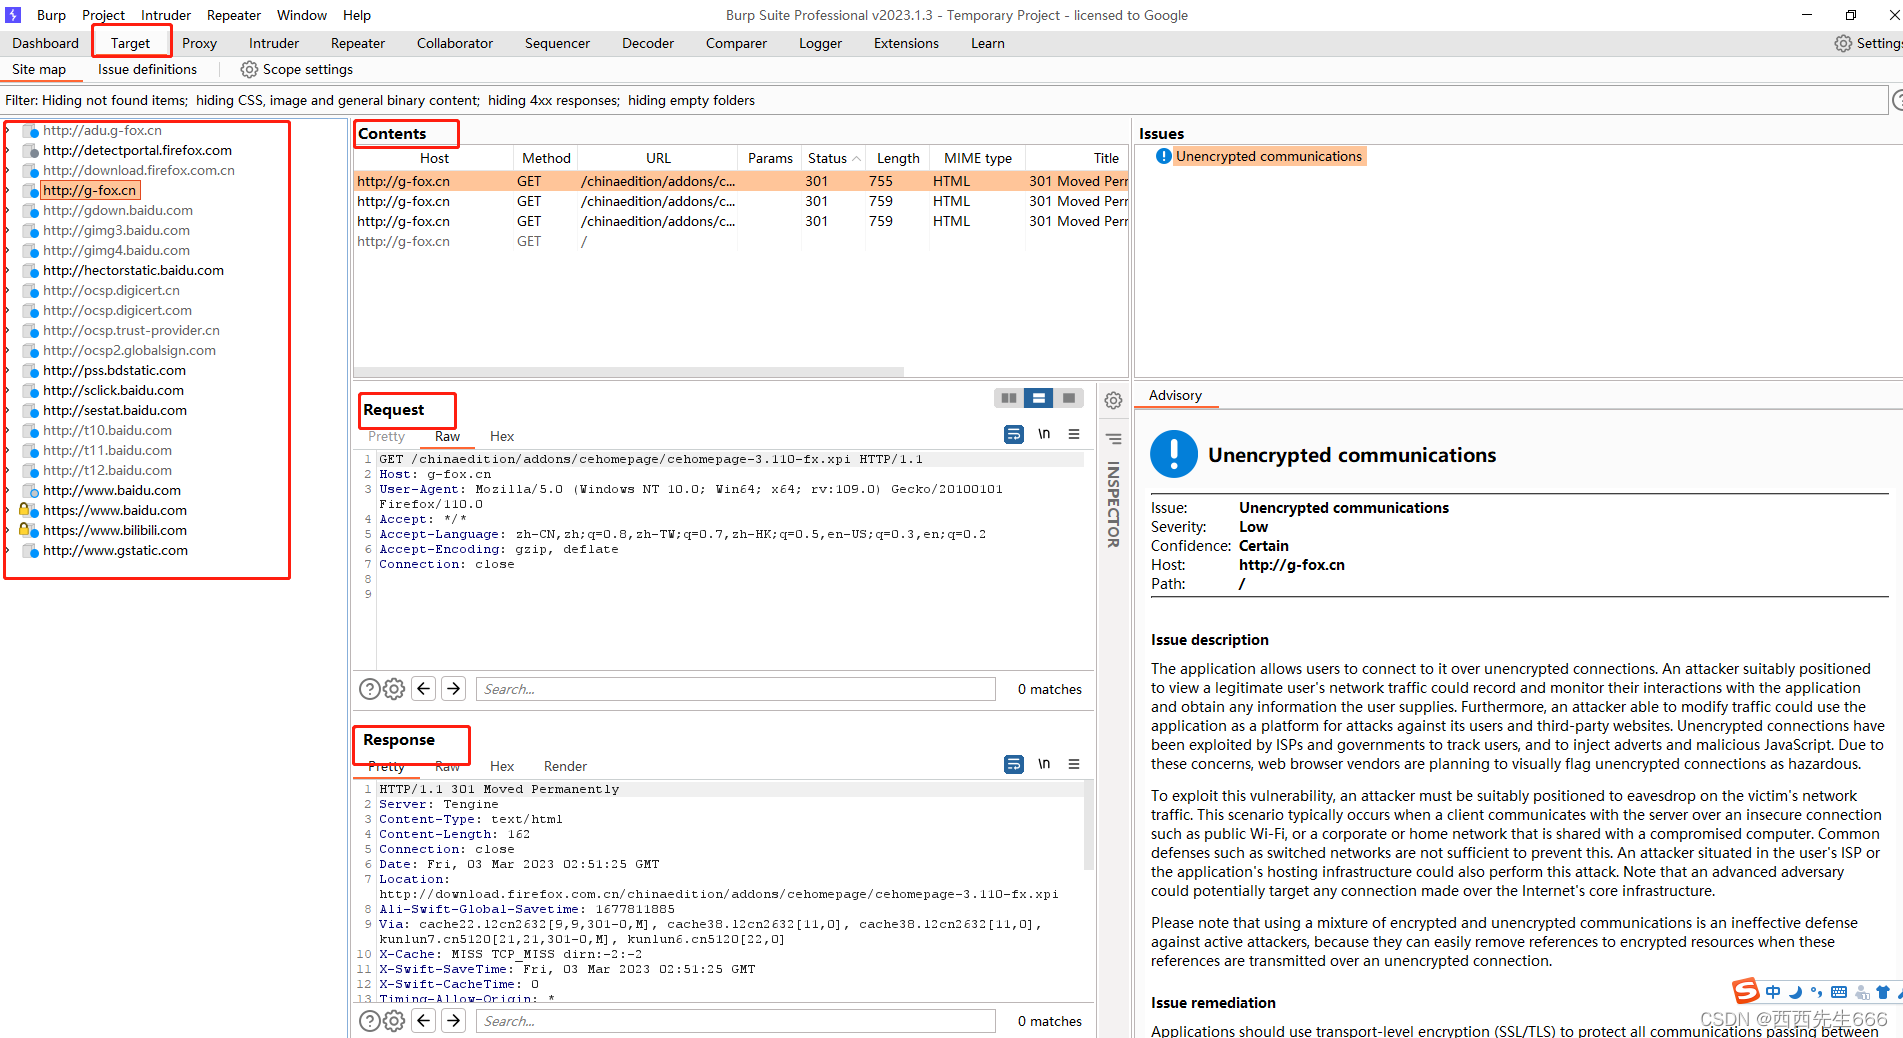Go to previous match in Request search
The image size is (1903, 1038).
pyautogui.click(x=424, y=689)
